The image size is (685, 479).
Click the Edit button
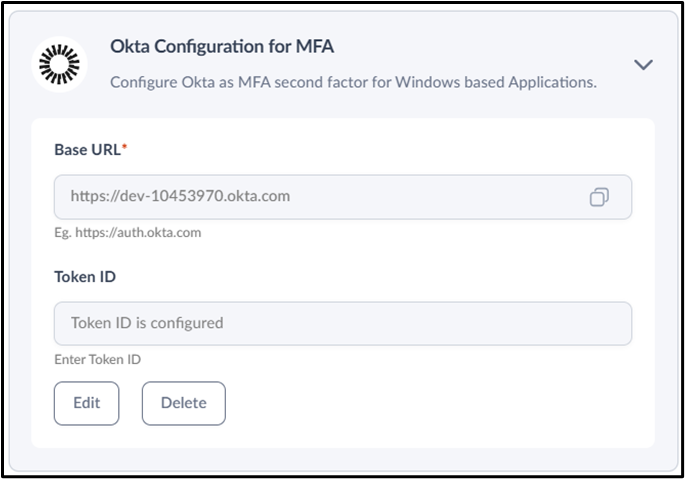click(x=86, y=403)
